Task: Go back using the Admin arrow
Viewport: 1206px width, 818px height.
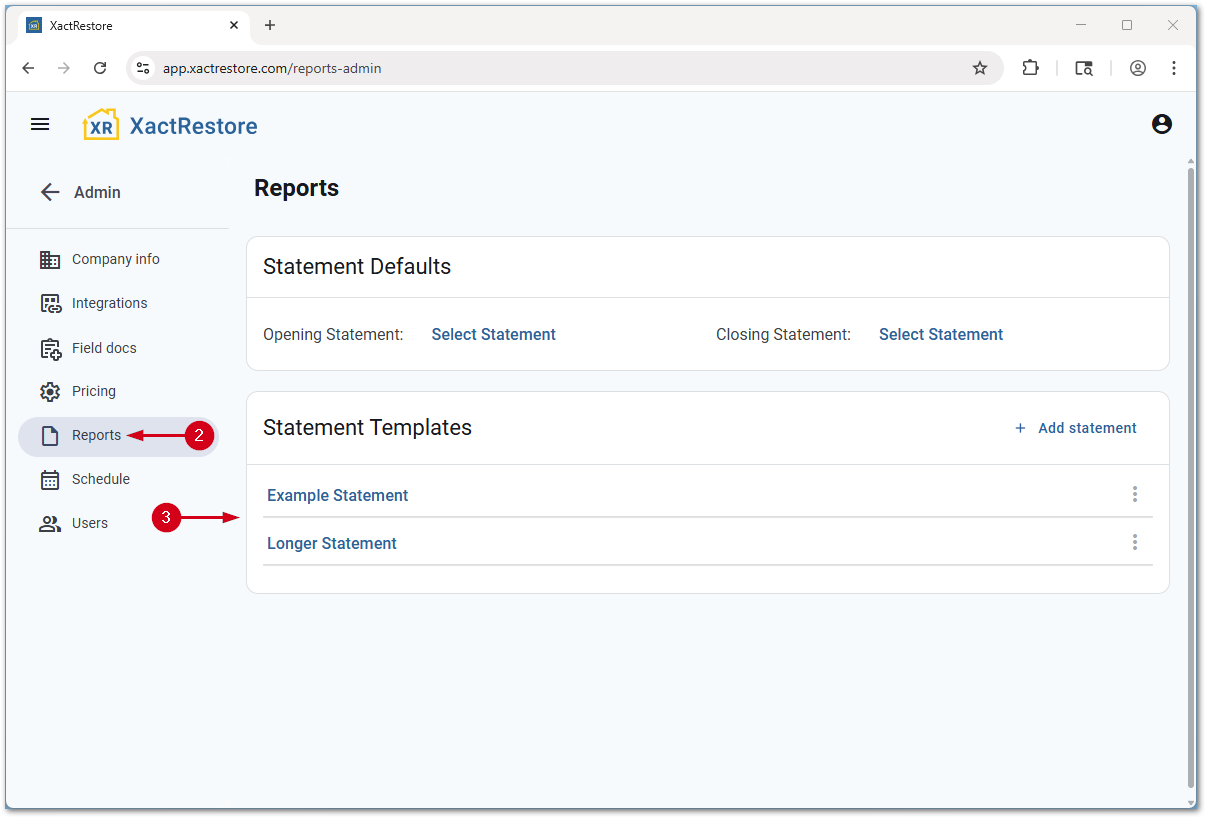Action: pos(50,192)
